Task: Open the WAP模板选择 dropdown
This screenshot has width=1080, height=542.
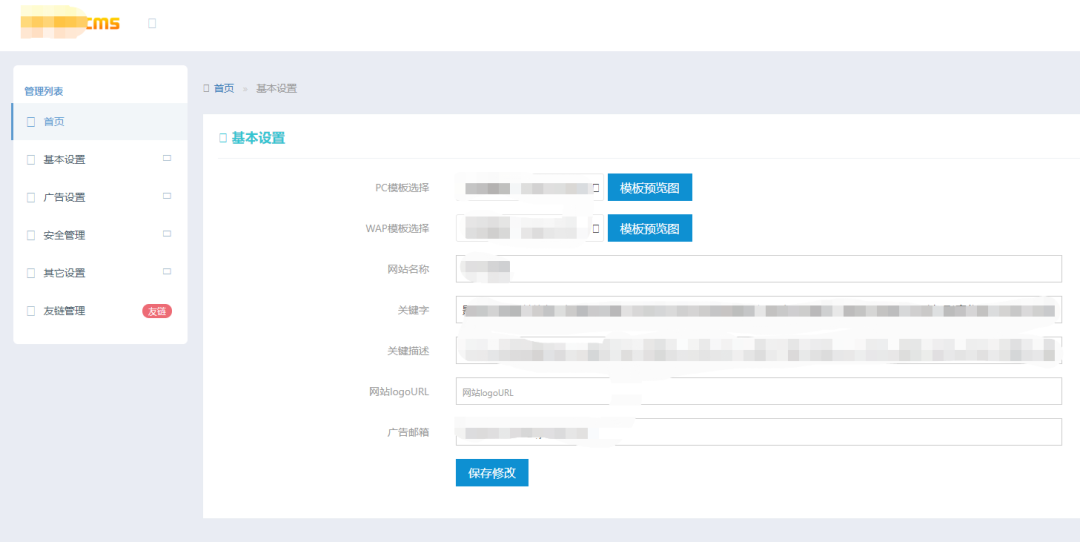Action: coord(530,229)
